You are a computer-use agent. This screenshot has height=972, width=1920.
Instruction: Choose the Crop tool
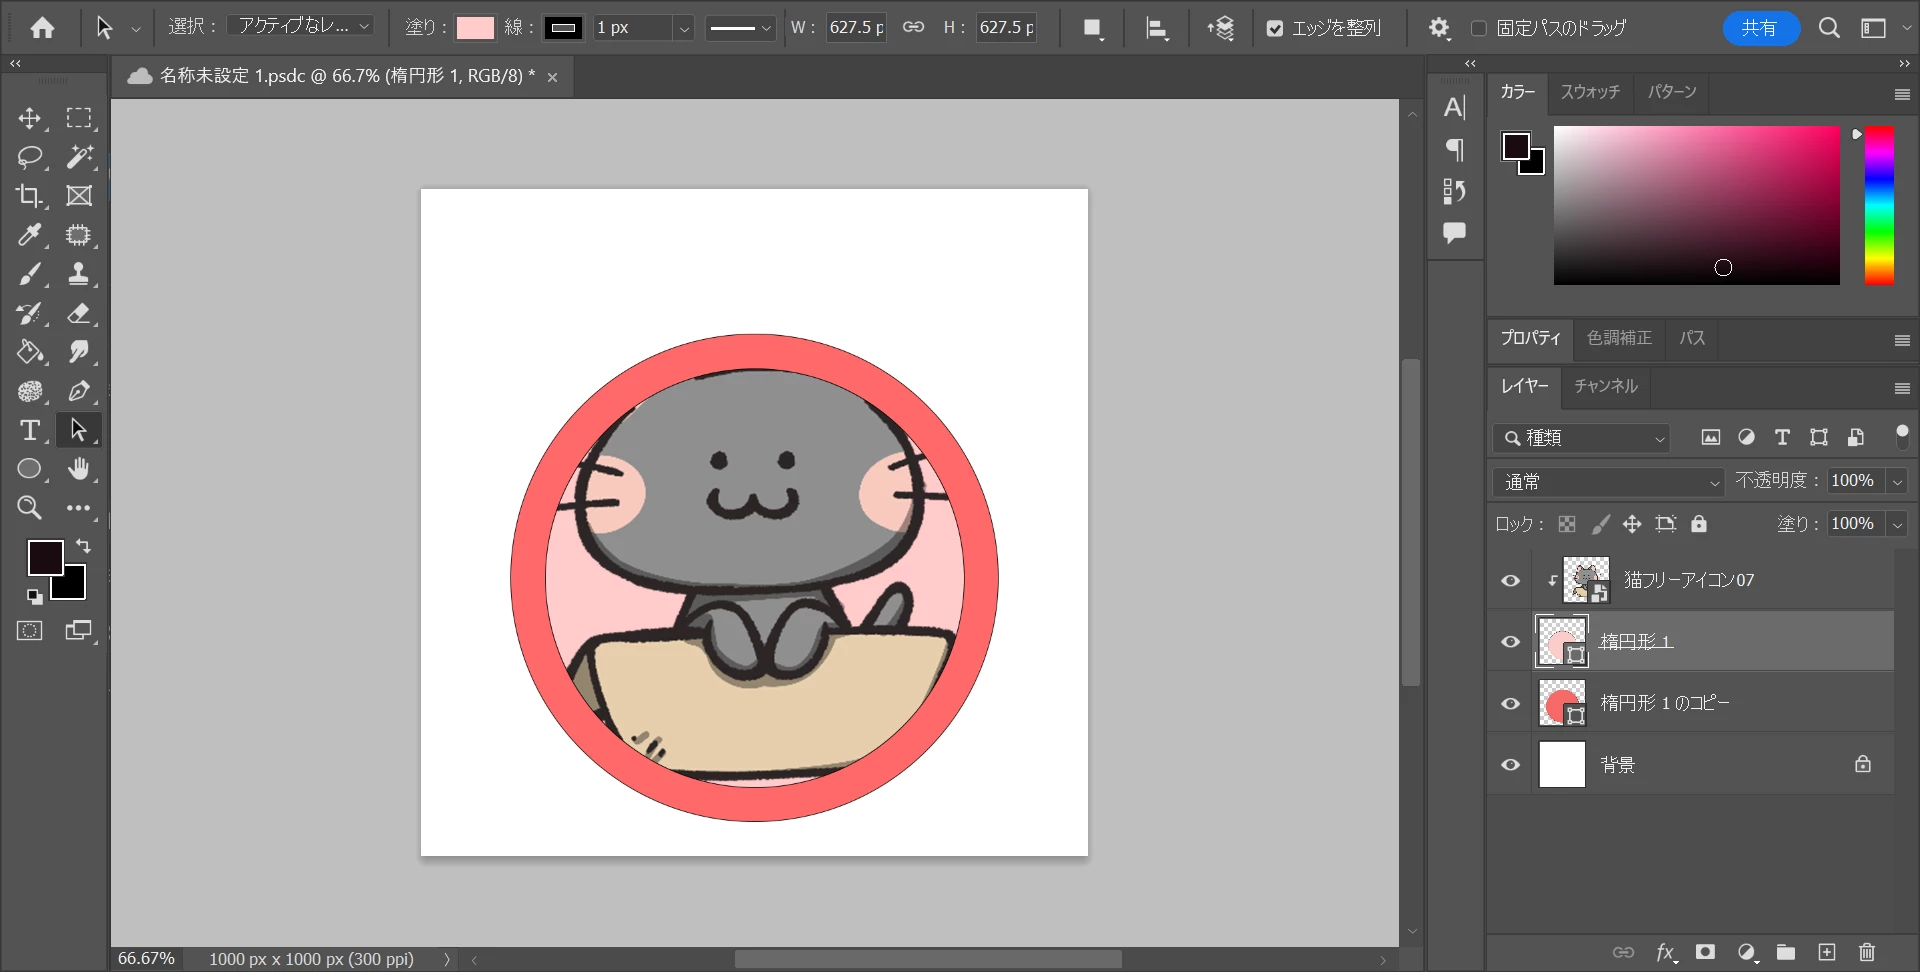[x=29, y=196]
